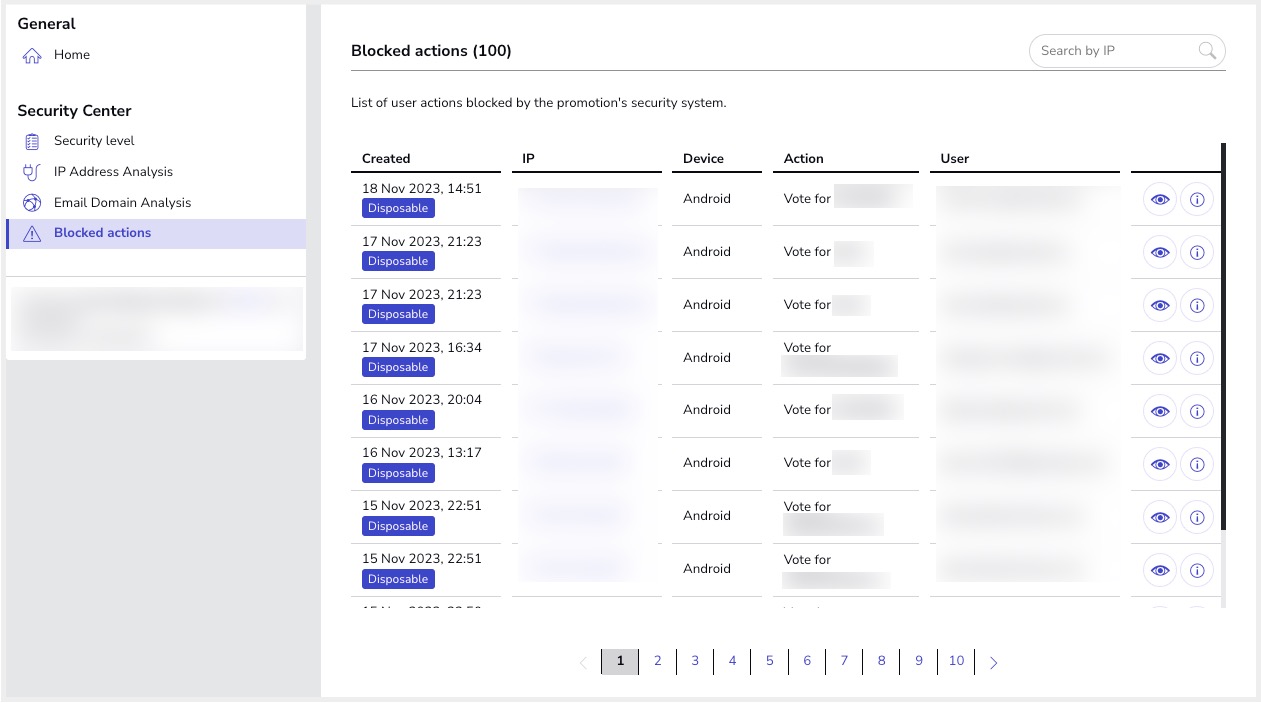Go to next page using right chevron
The width and height of the screenshot is (1261, 703).
point(993,662)
